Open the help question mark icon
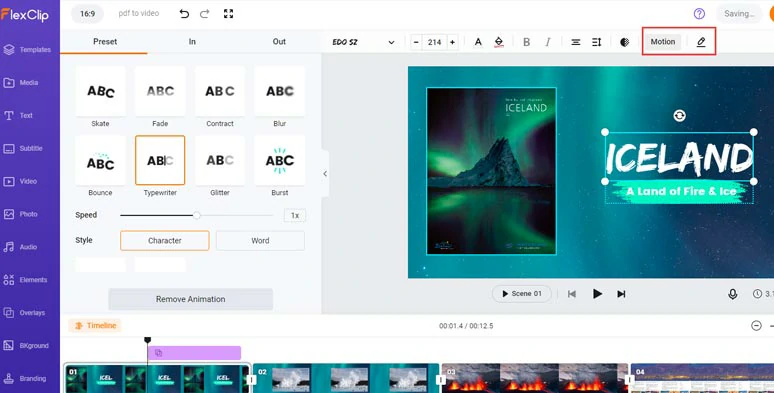Screen dimensions: 774x393 699,14
